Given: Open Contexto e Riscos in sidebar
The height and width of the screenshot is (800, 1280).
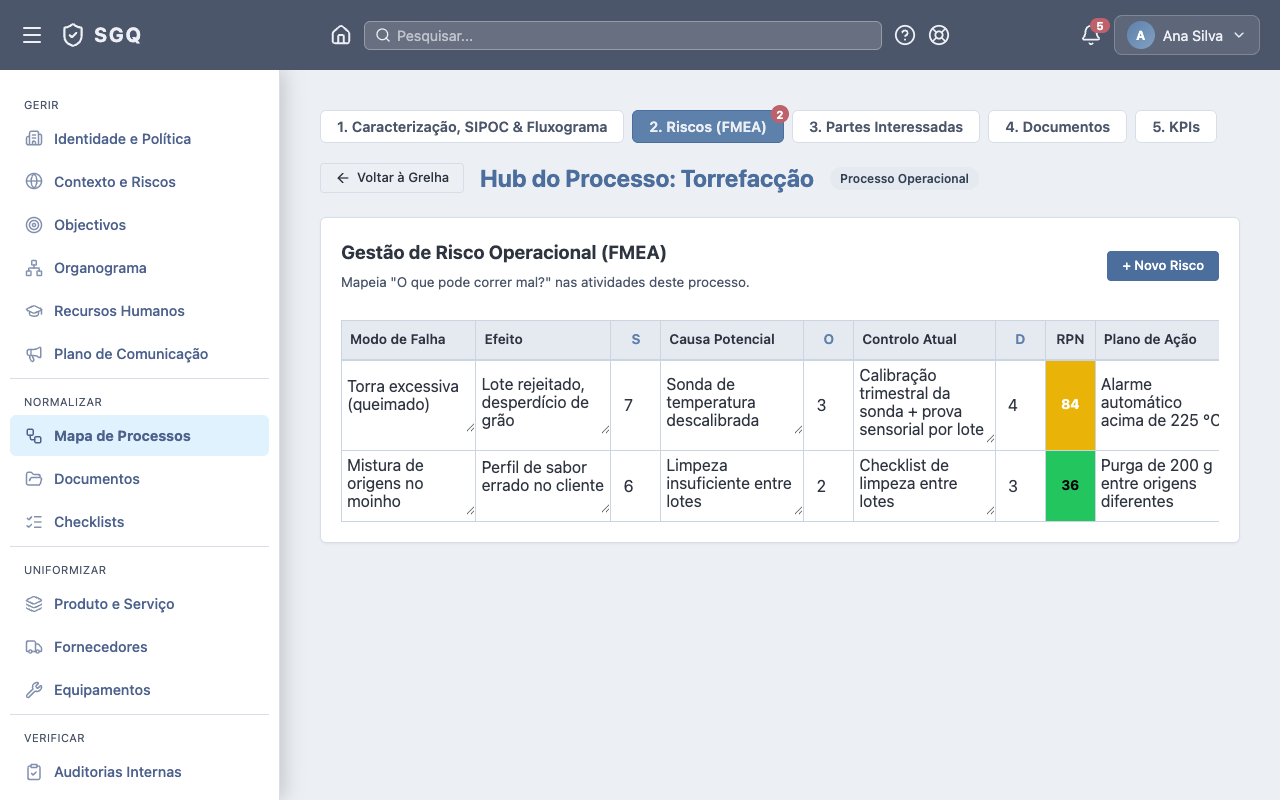Looking at the screenshot, I should click(x=139, y=182).
